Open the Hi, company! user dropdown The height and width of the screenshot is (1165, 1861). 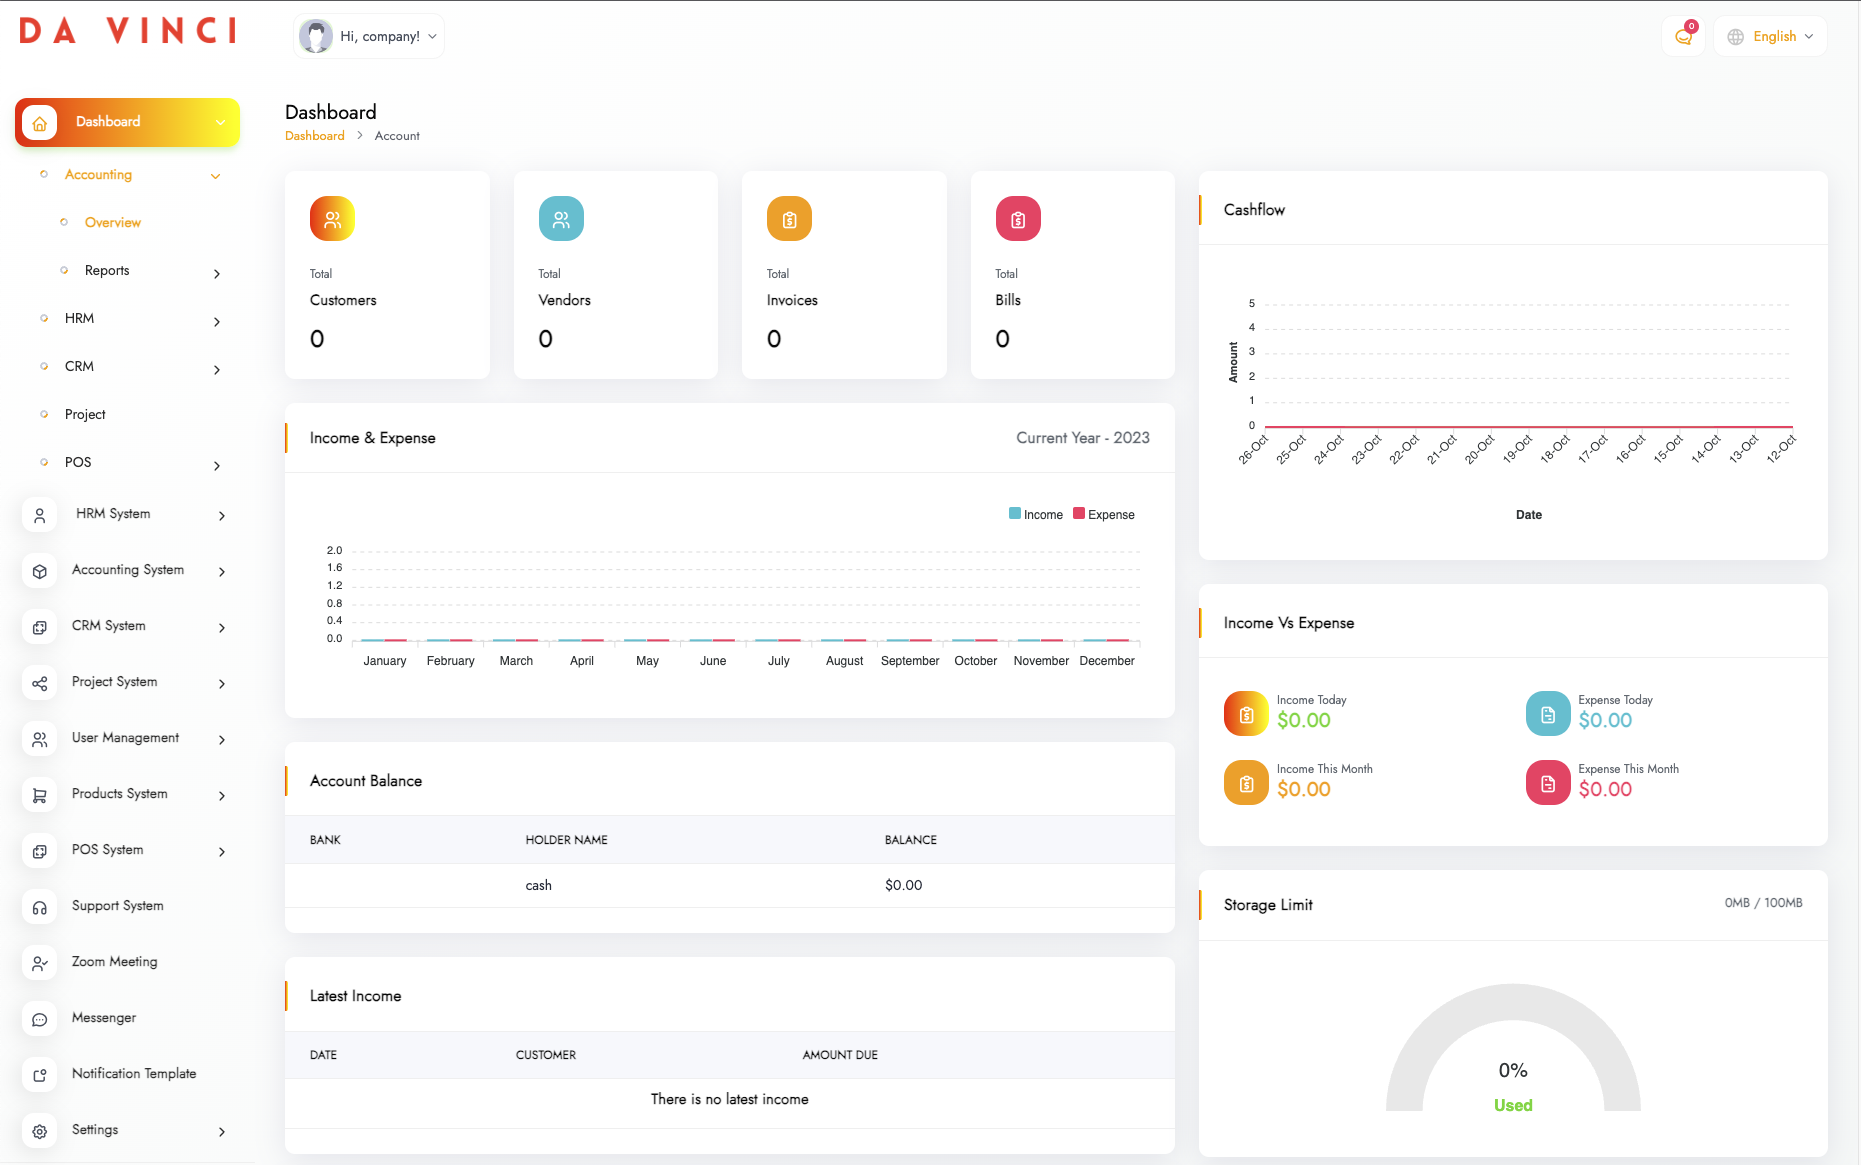(x=369, y=37)
